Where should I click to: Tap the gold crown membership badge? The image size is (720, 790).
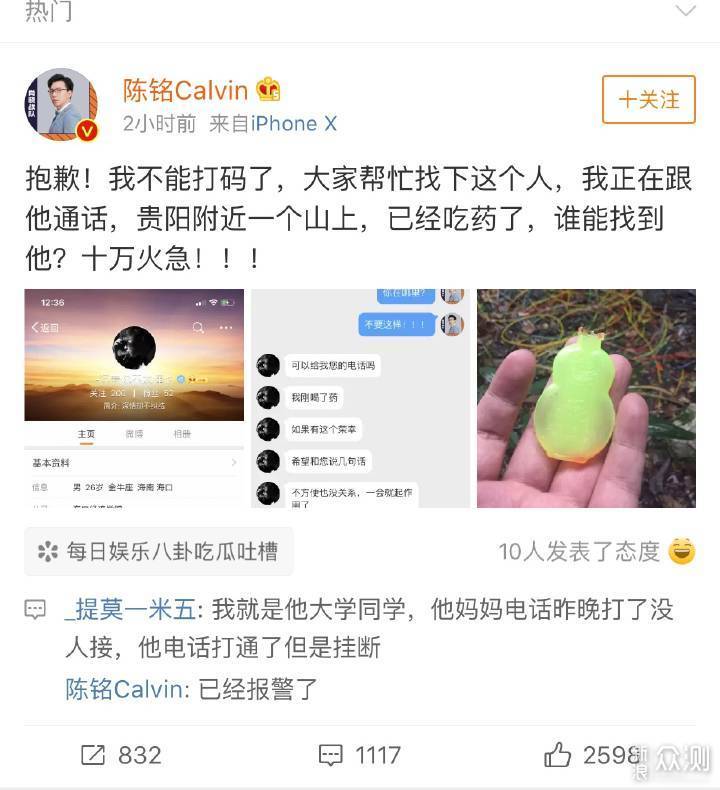tap(268, 90)
